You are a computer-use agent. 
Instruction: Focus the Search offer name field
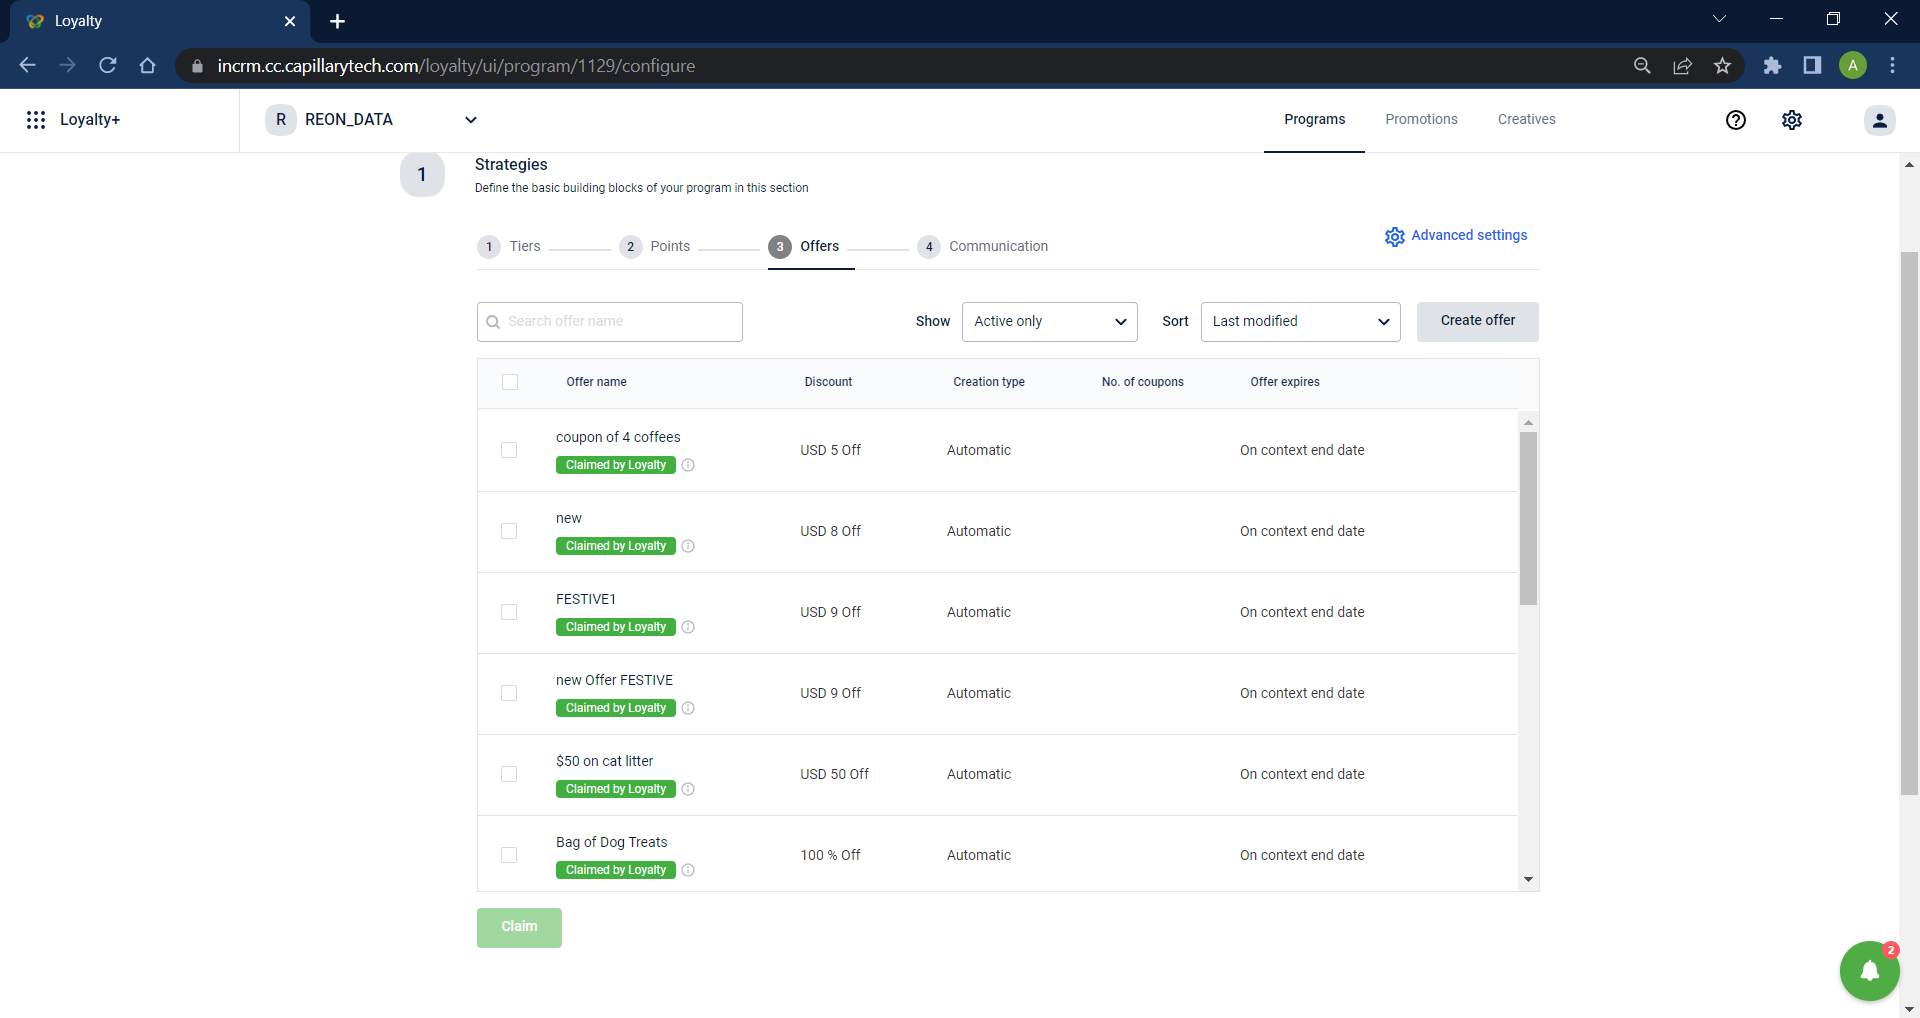coord(610,322)
